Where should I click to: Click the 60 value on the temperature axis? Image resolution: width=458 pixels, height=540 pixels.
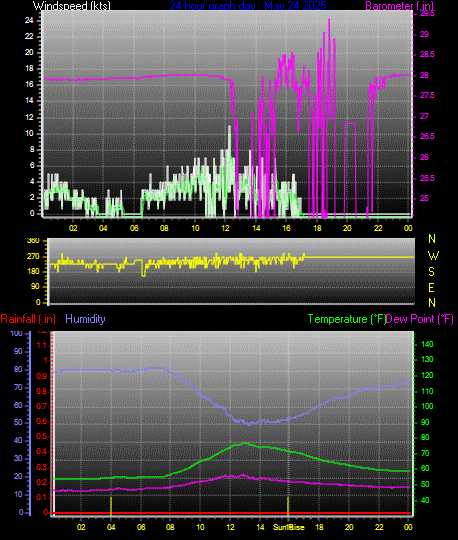pyautogui.click(x=425, y=468)
